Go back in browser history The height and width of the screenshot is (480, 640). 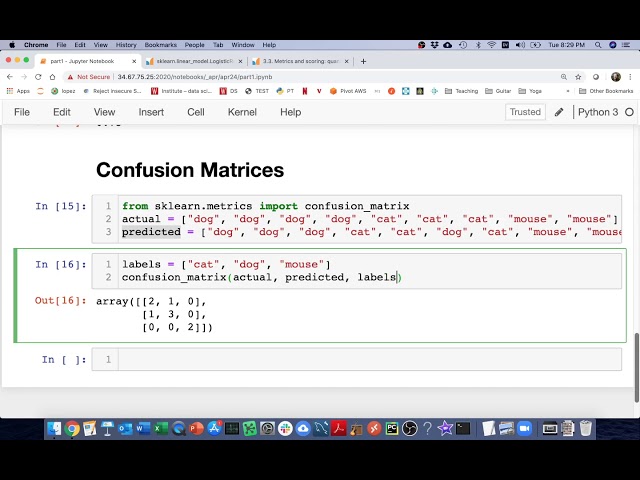point(10,77)
